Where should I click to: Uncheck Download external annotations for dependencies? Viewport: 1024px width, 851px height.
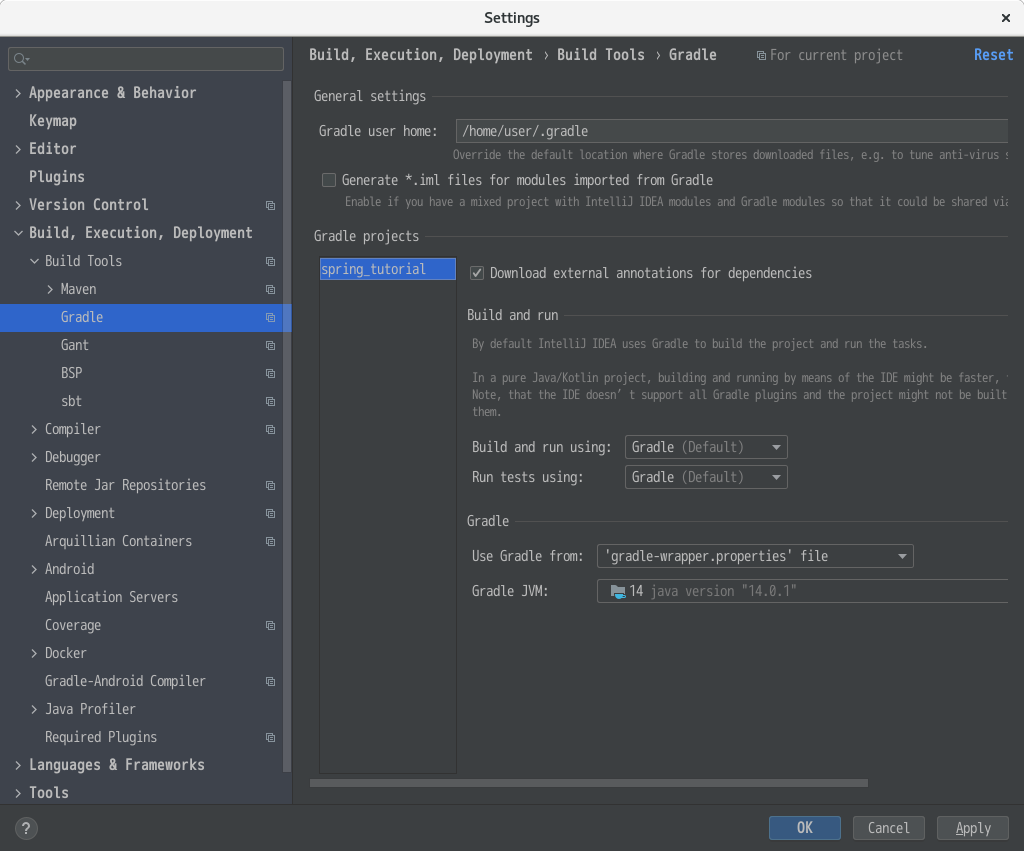477,273
